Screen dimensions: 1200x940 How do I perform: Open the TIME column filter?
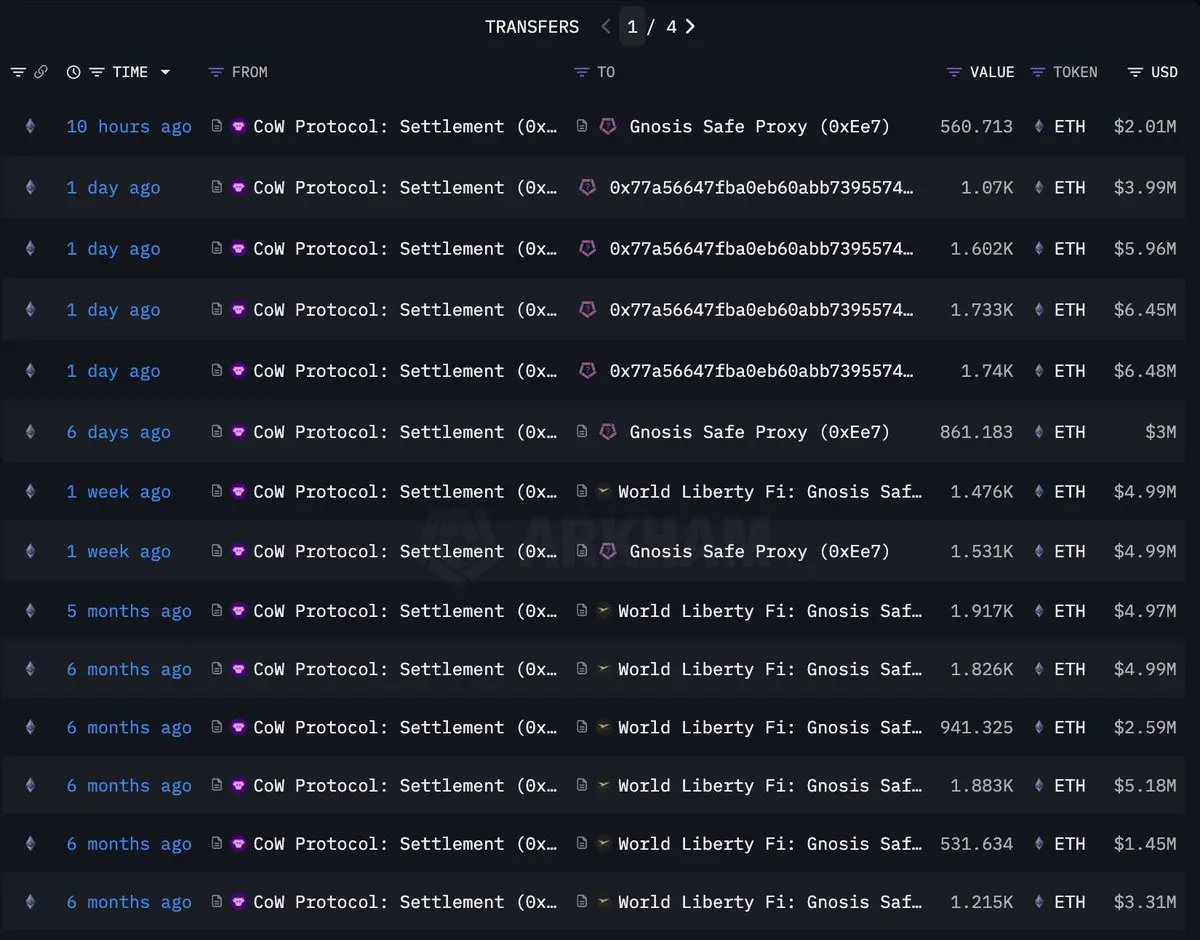point(97,72)
